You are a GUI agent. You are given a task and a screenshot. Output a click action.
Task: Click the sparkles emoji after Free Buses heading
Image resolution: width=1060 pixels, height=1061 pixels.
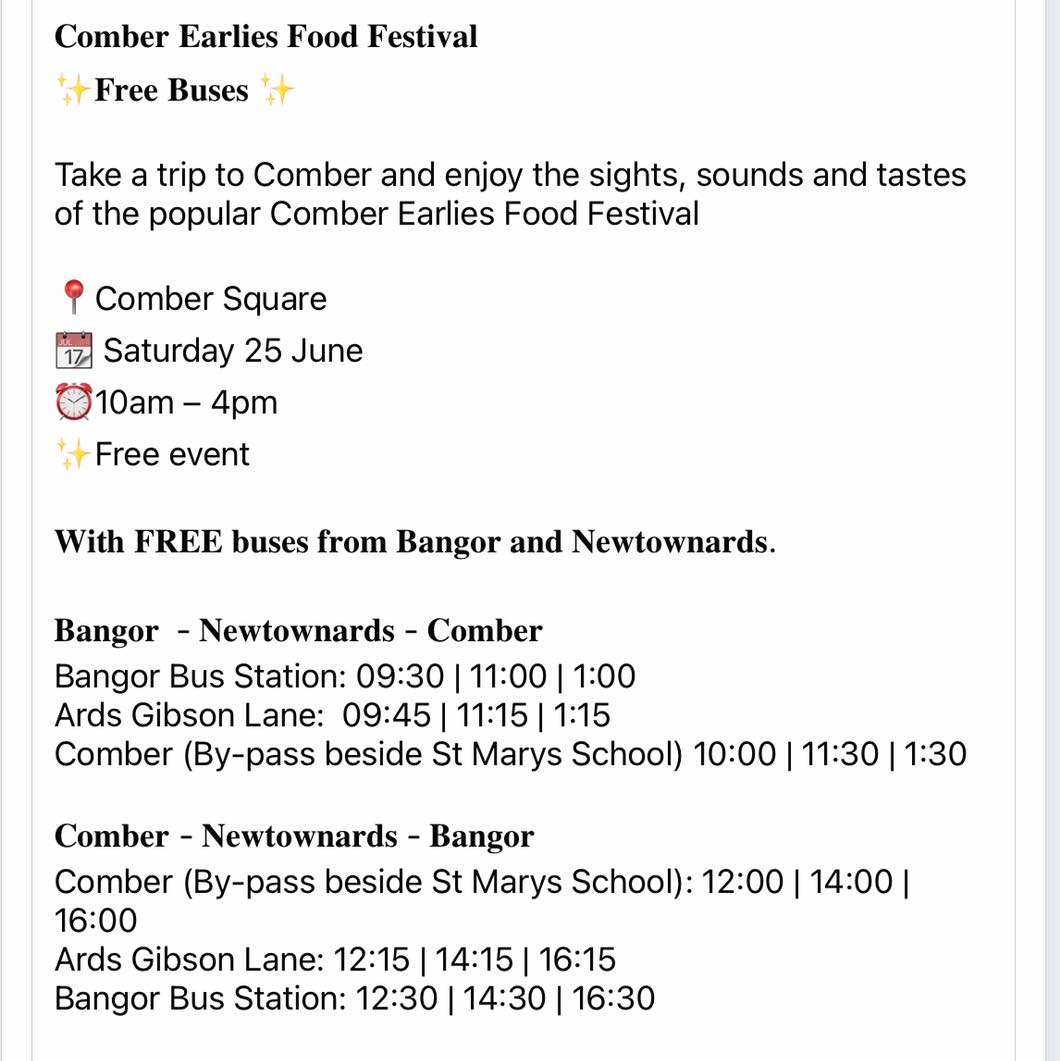pos(277,90)
